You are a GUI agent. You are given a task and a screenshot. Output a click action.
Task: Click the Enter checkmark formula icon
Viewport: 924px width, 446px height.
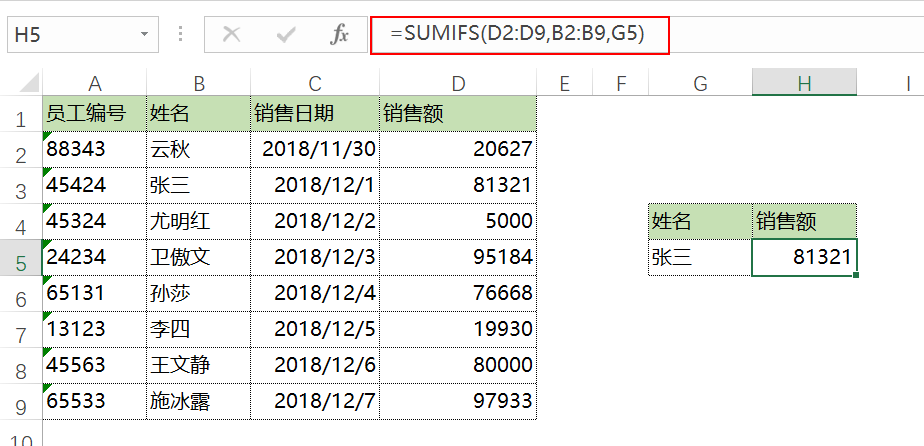[286, 35]
